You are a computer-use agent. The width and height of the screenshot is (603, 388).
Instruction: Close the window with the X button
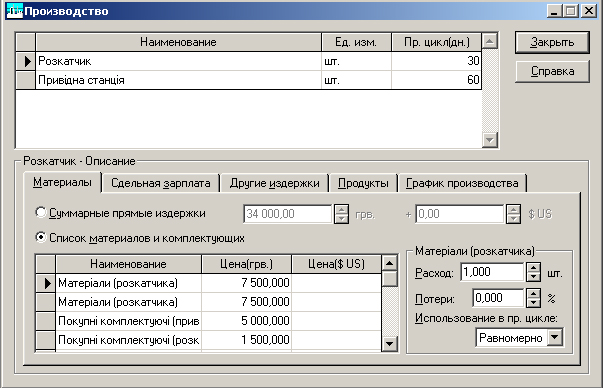(589, 11)
